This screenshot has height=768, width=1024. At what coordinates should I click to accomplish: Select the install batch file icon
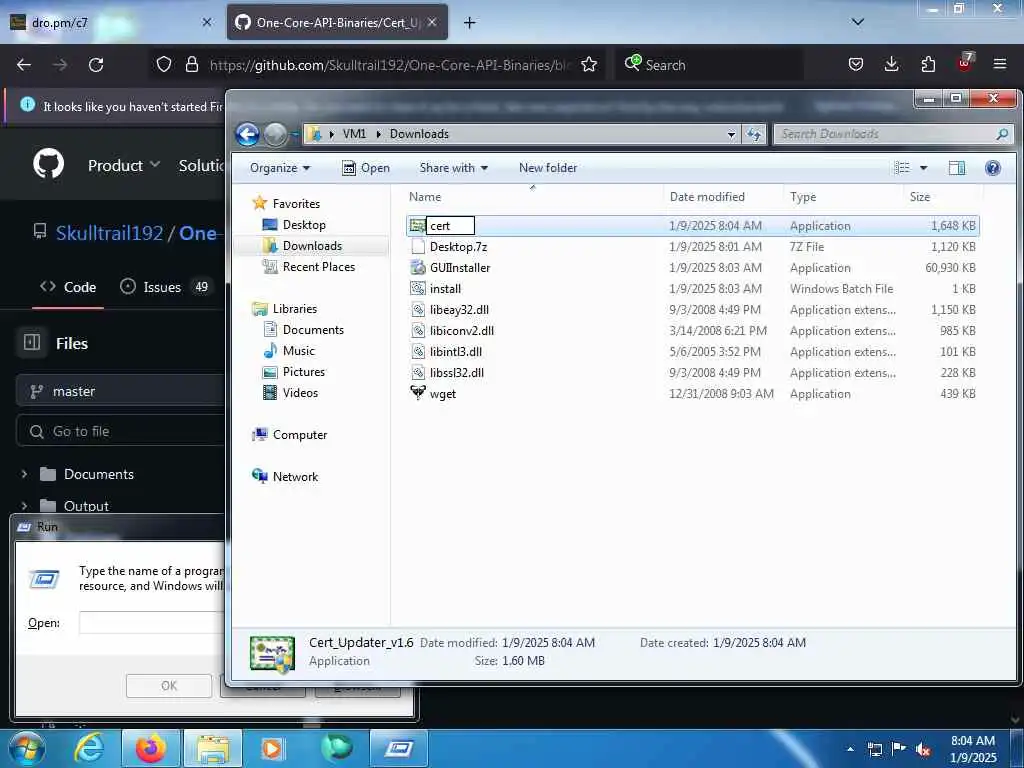(x=418, y=289)
